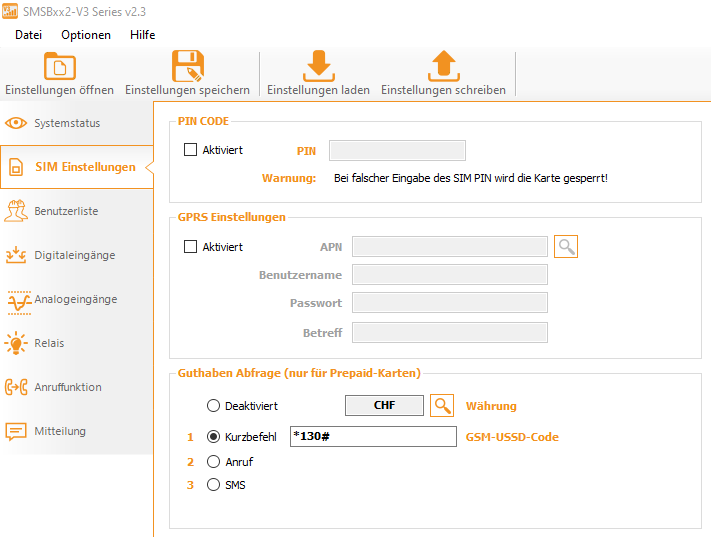This screenshot has width=711, height=537.
Task: Enable the GPRS Aktiviert checkbox
Action: tap(191, 247)
